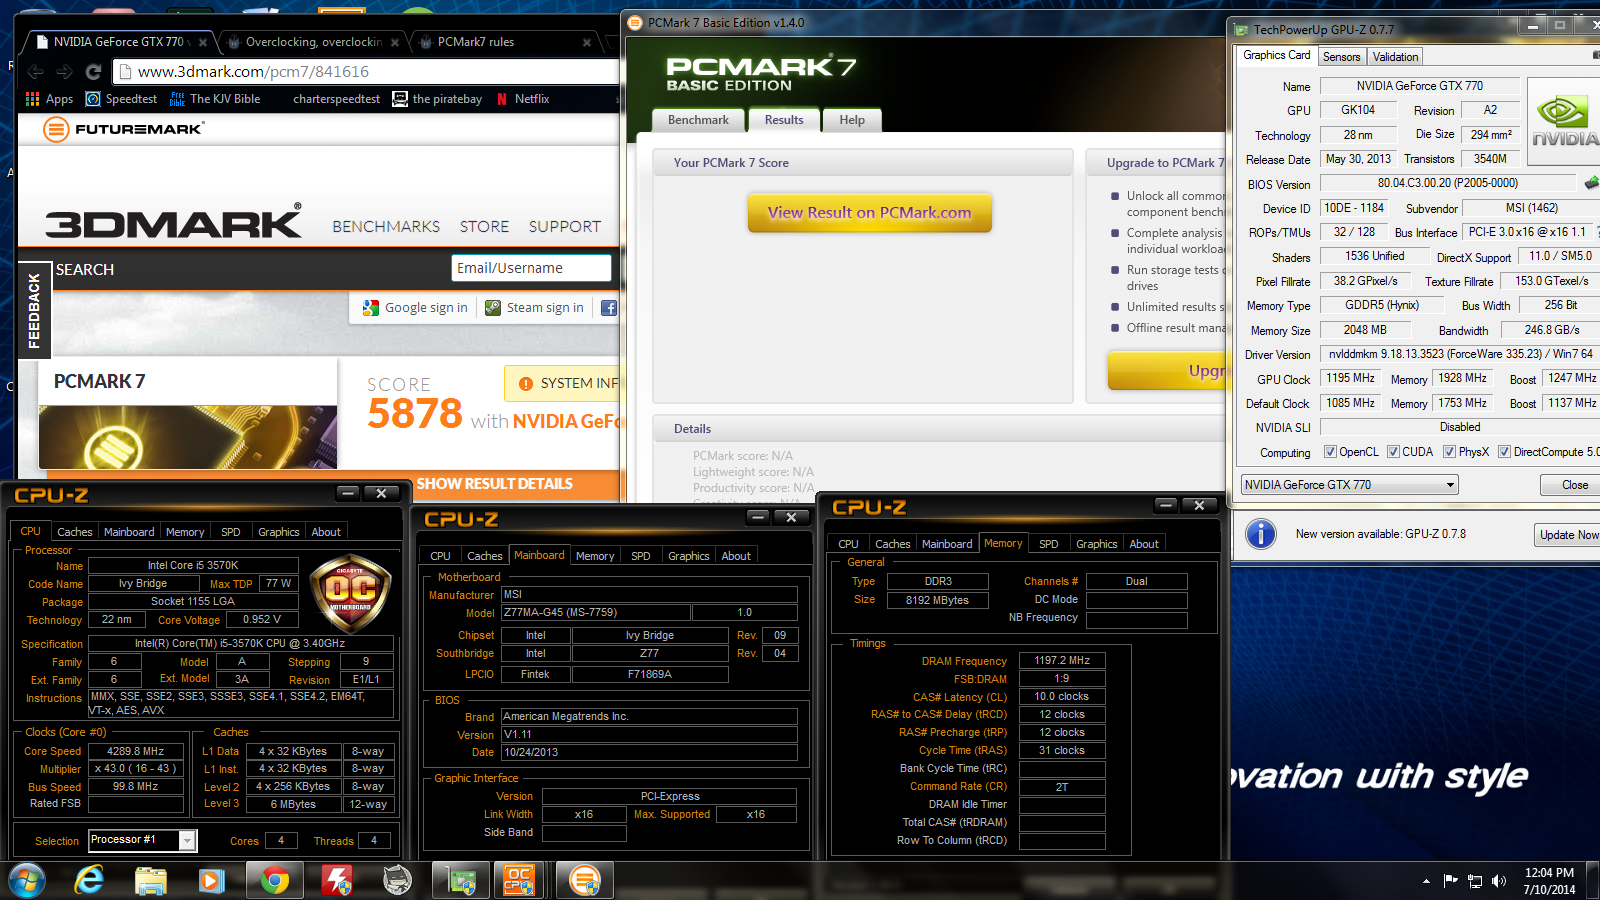Open the NVIDIA GeForce GTX 770 GPU dropdown
Image resolution: width=1600 pixels, height=900 pixels.
point(1350,485)
